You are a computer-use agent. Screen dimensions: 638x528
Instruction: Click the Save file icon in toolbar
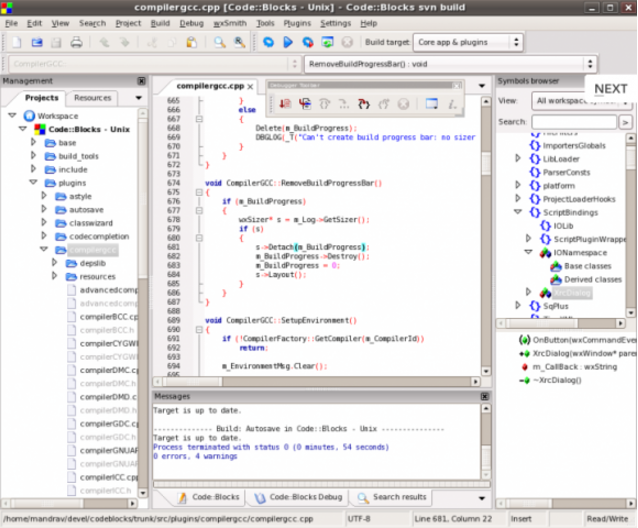57,42
